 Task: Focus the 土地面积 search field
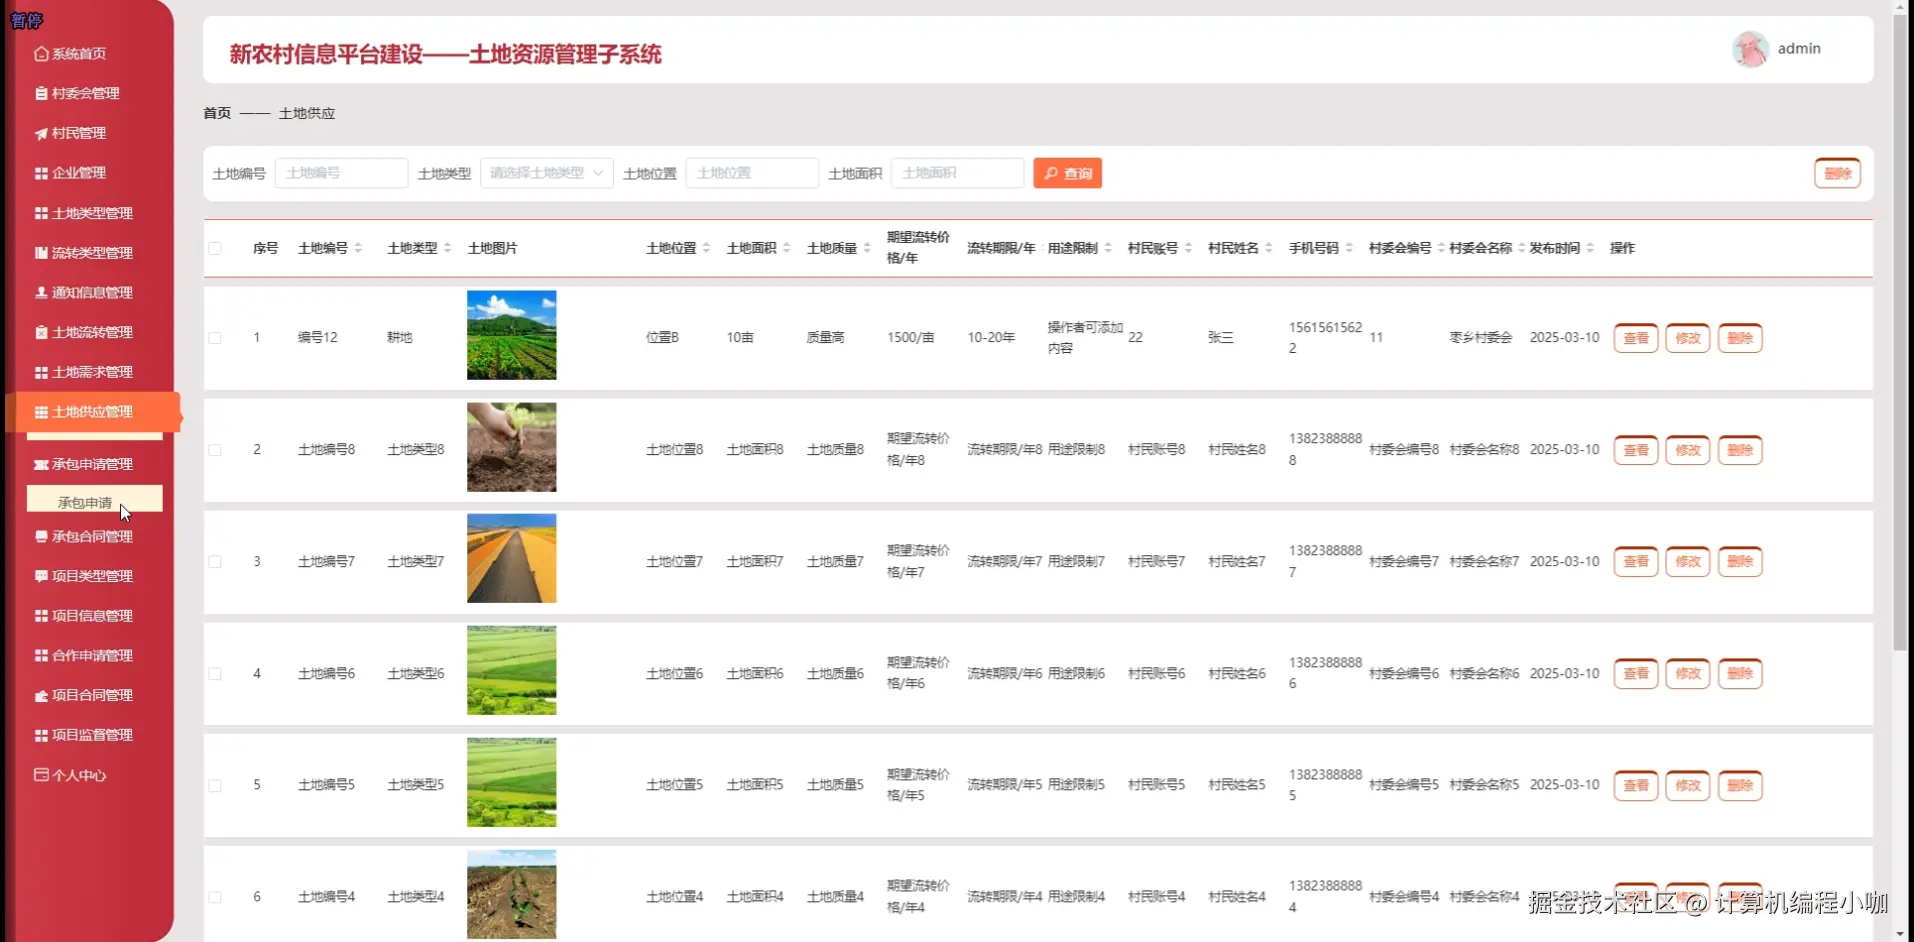click(x=957, y=173)
